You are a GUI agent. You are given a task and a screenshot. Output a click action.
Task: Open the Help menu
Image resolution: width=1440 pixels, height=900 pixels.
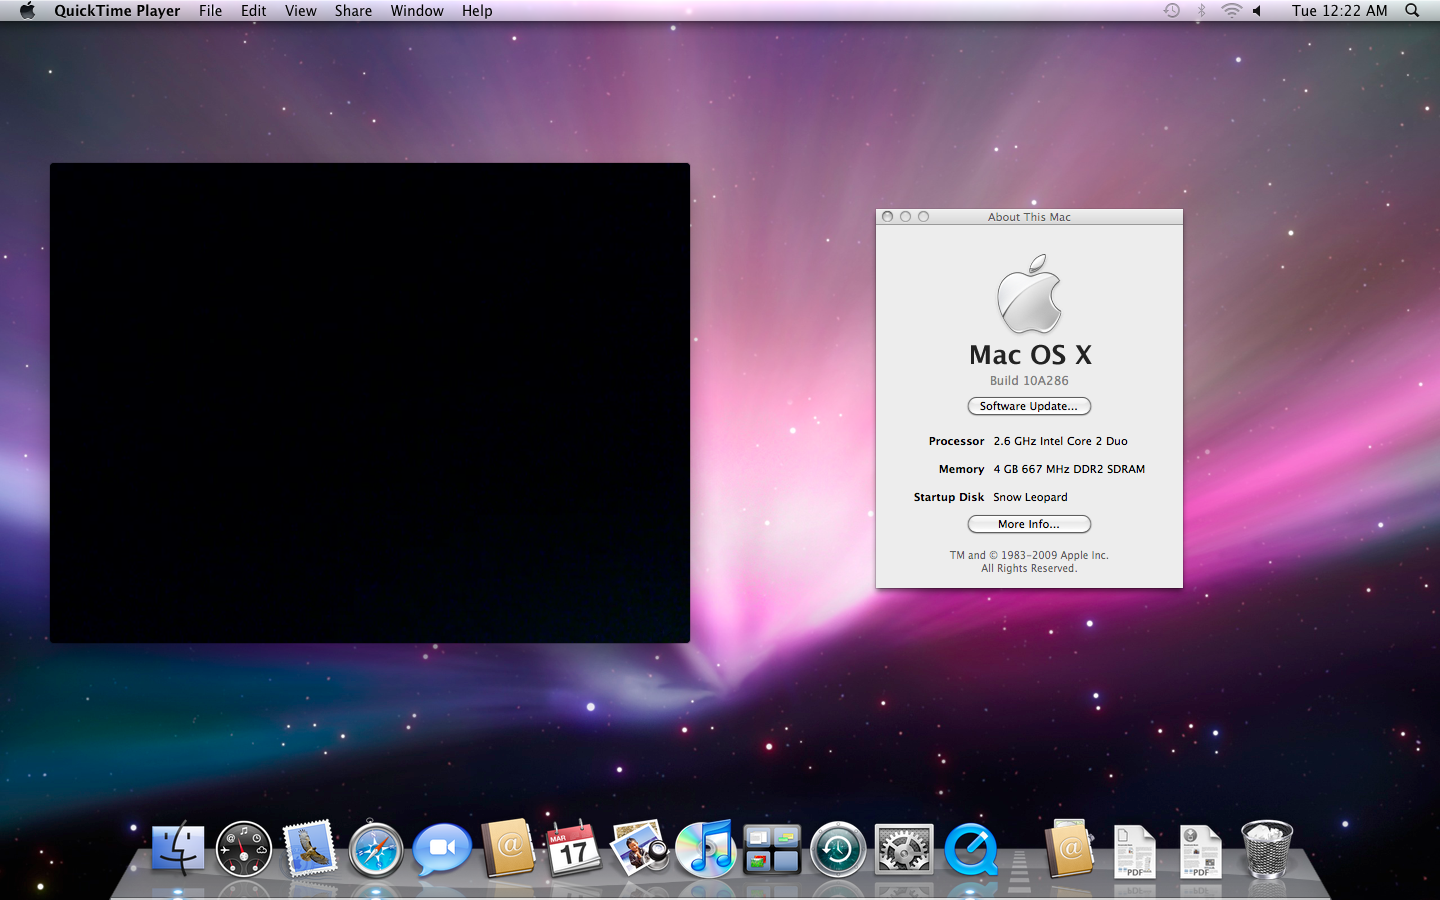(477, 11)
